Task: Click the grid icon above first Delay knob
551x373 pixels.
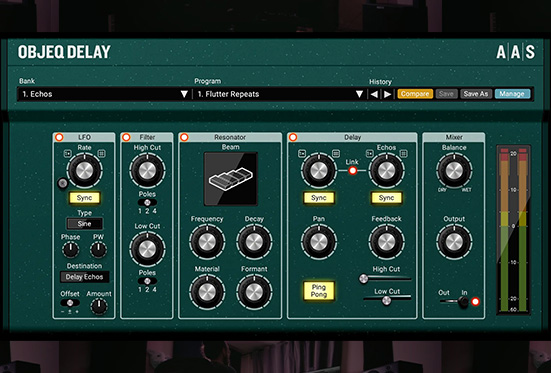Action: 336,153
